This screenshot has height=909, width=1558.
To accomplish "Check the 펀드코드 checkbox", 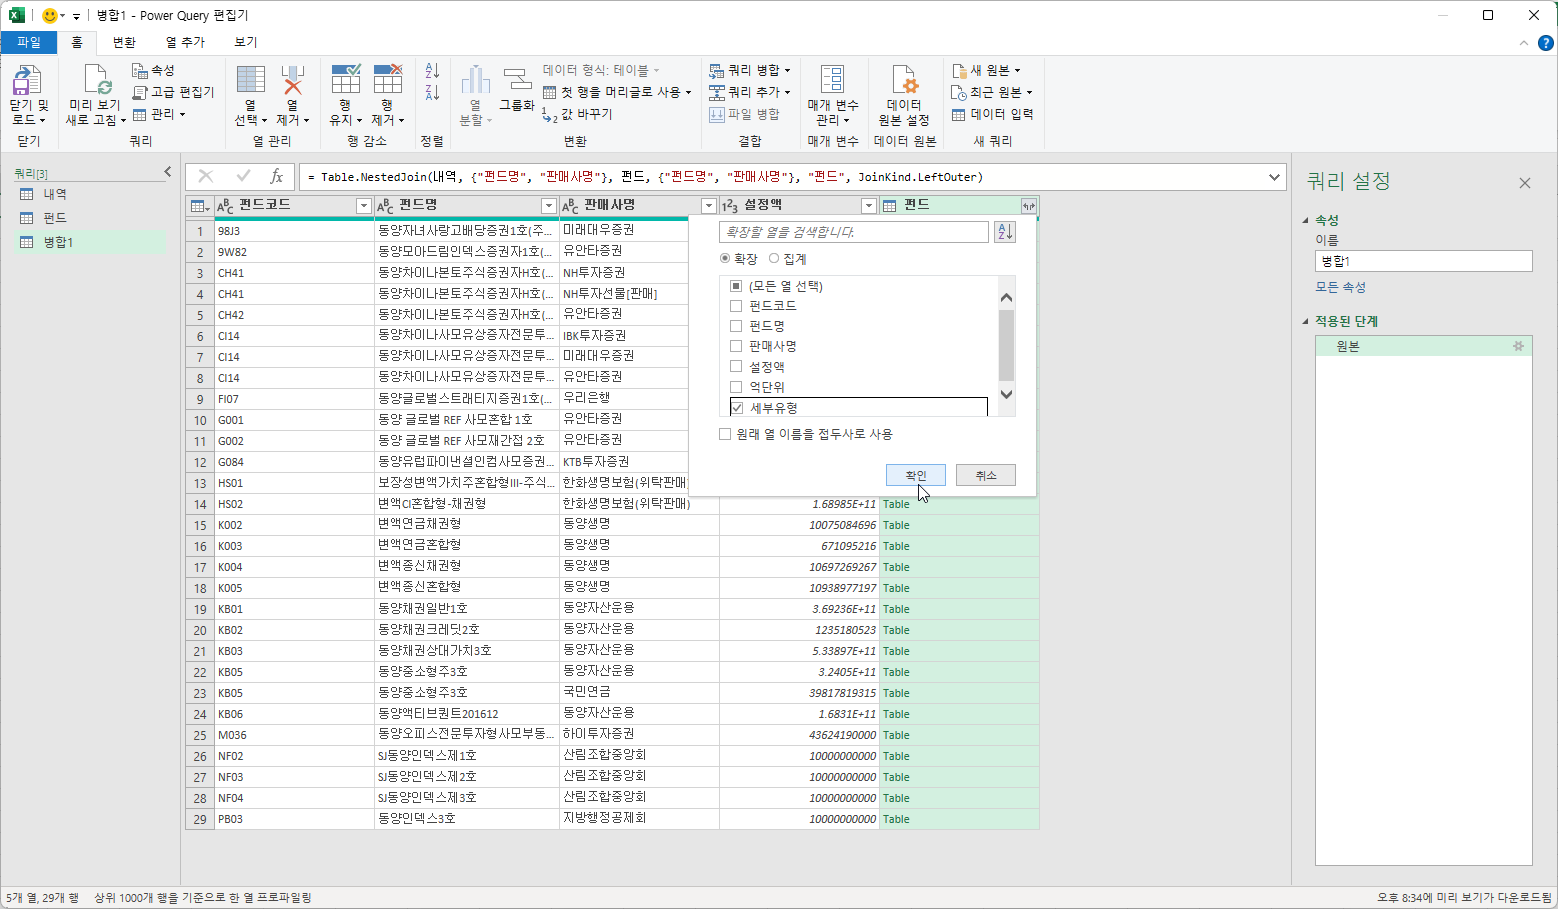I will tap(736, 306).
